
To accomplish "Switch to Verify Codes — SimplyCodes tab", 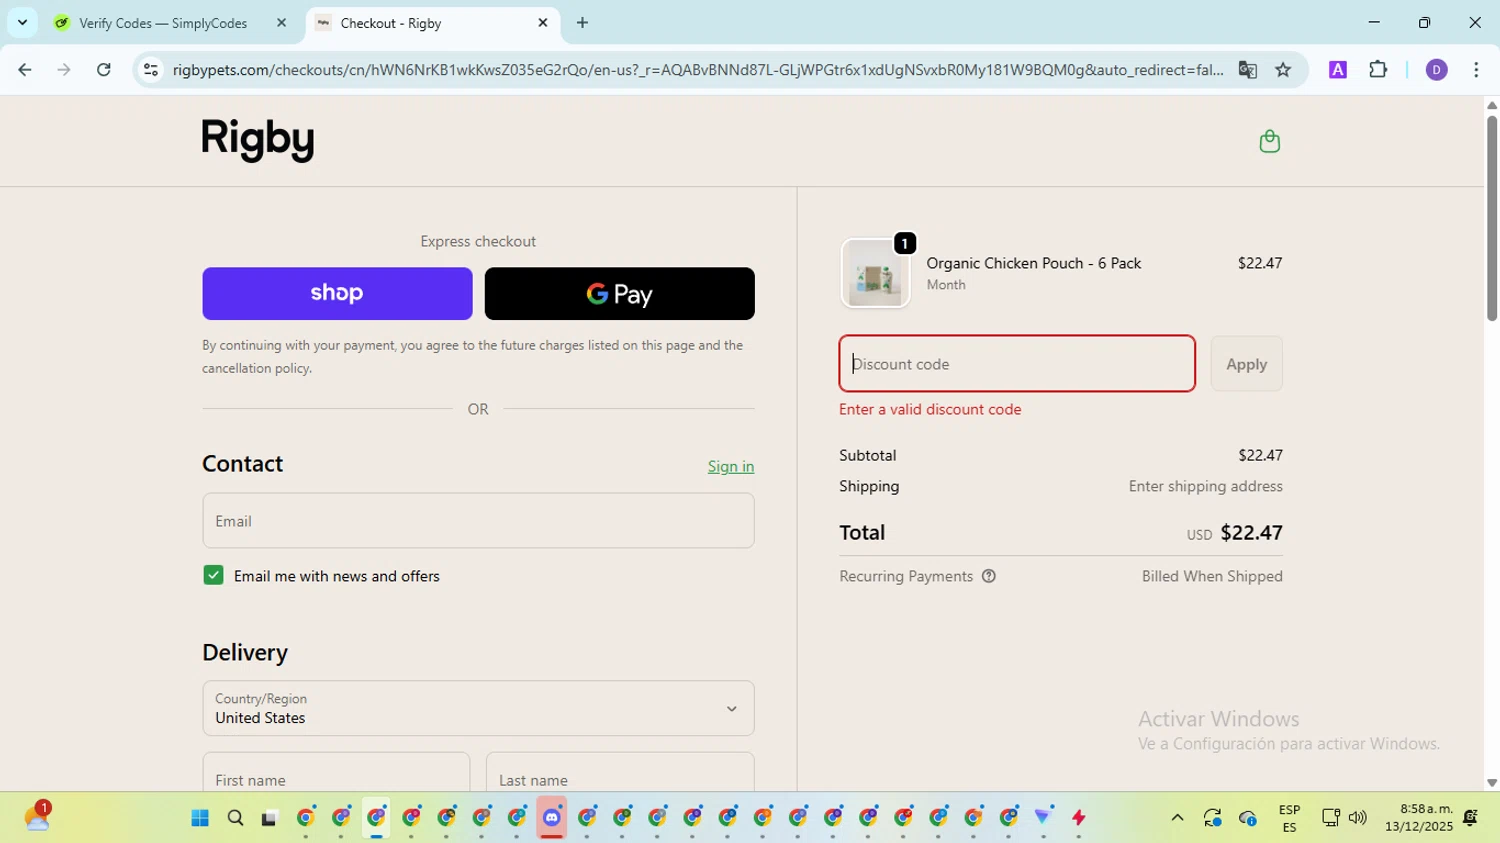I will click(163, 23).
